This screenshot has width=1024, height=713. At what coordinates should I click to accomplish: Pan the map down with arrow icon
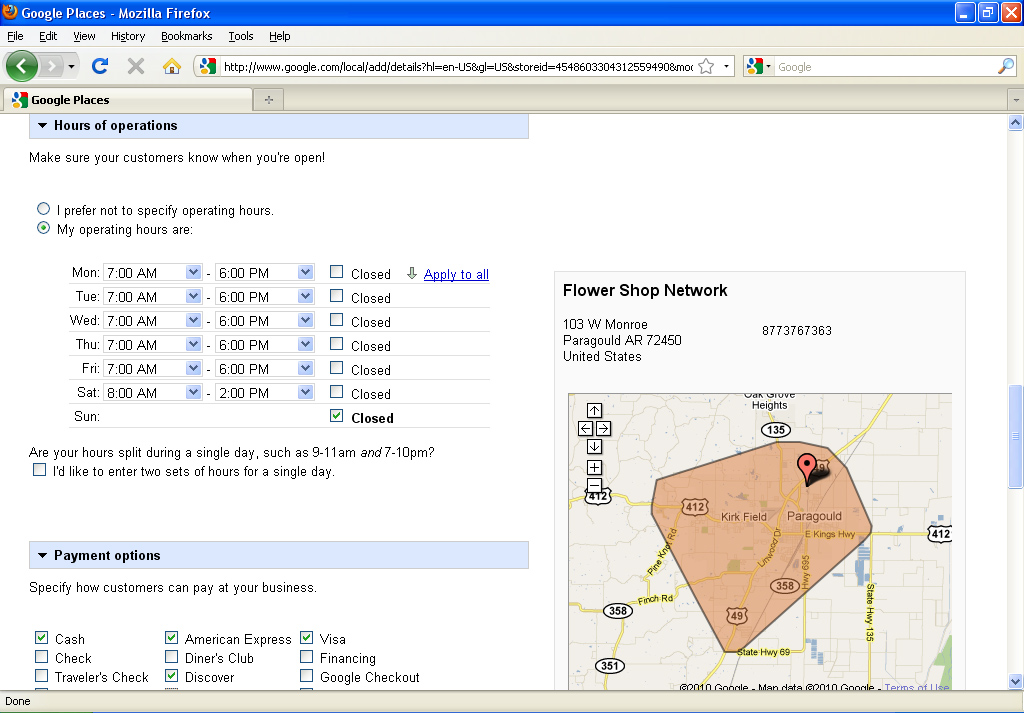(x=594, y=447)
